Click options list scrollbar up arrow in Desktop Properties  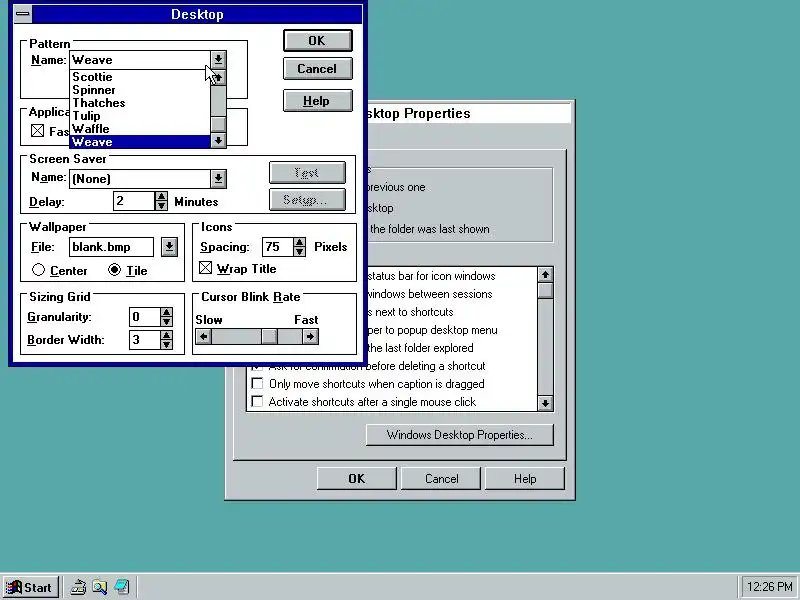[545, 275]
